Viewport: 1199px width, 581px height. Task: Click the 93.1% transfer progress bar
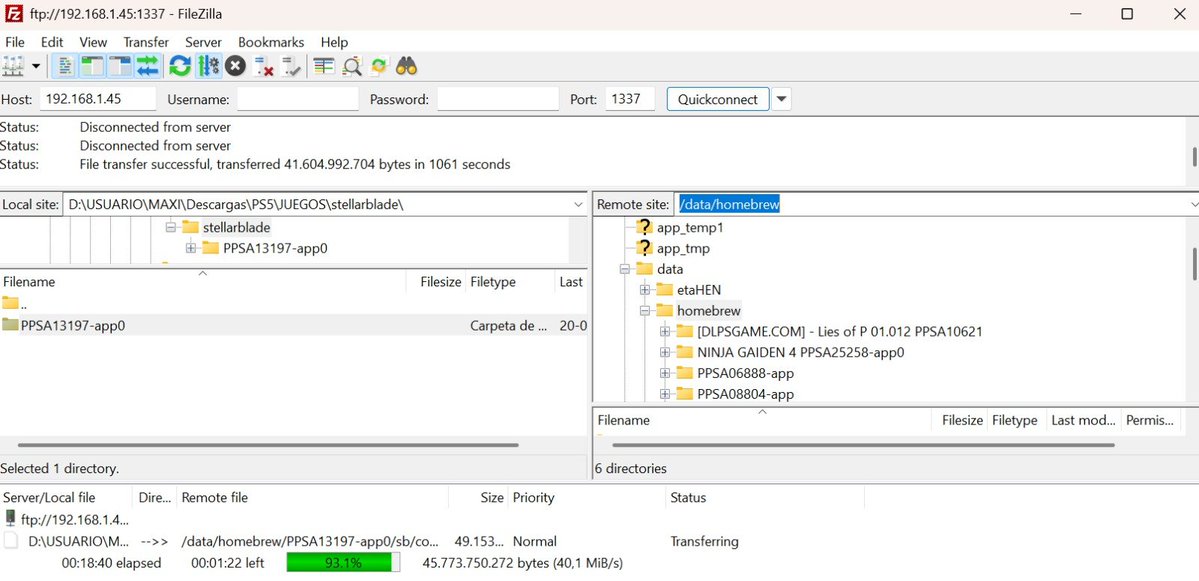[x=343, y=563]
